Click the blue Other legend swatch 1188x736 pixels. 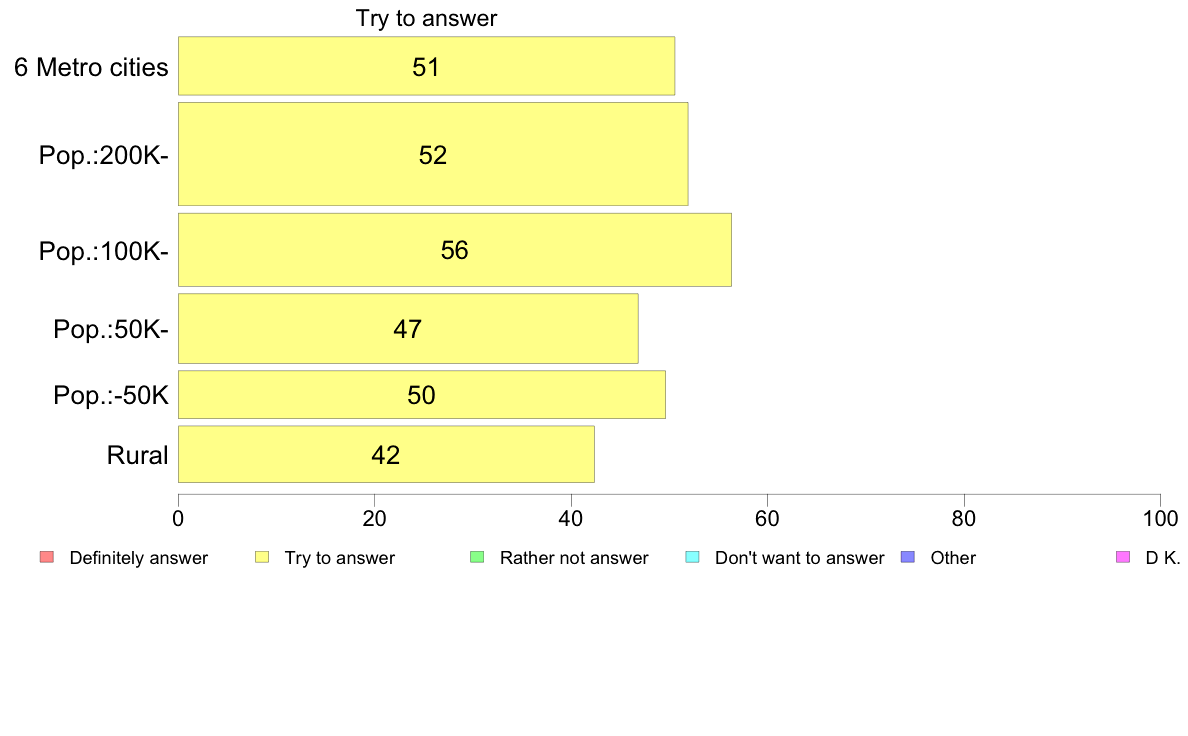[908, 557]
